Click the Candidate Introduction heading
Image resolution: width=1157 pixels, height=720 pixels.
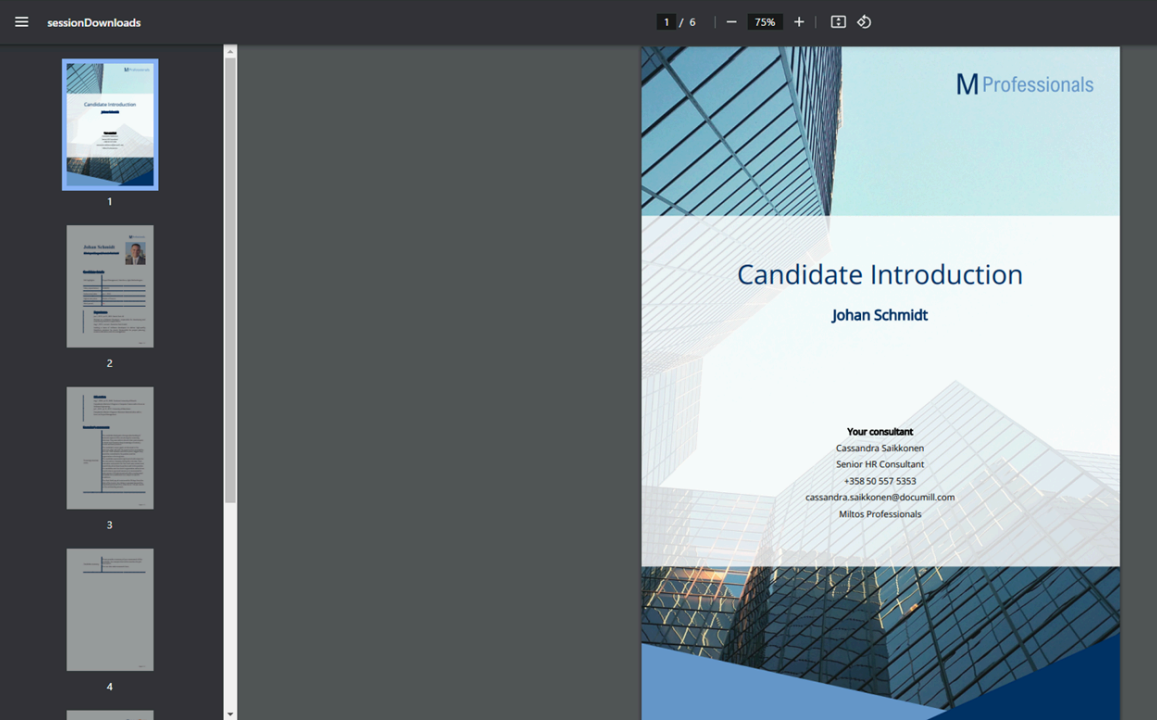880,275
